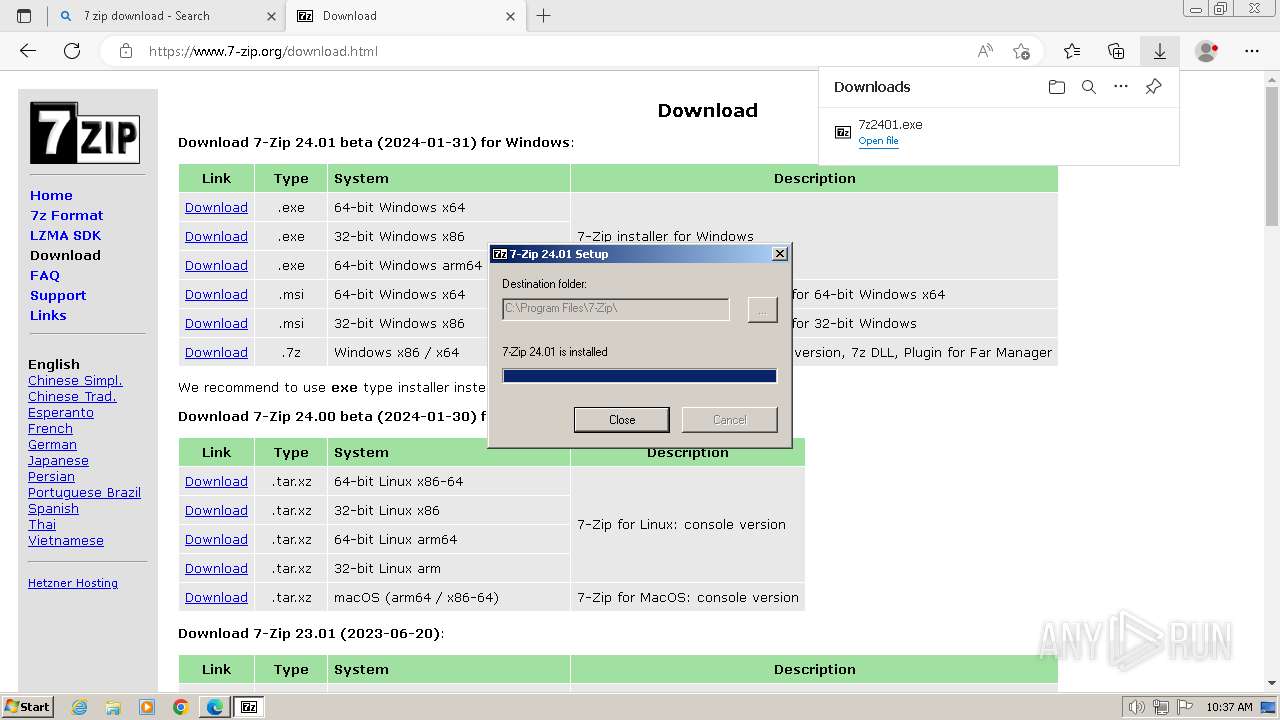
Task: Open the Start menu
Action: pos(28,707)
